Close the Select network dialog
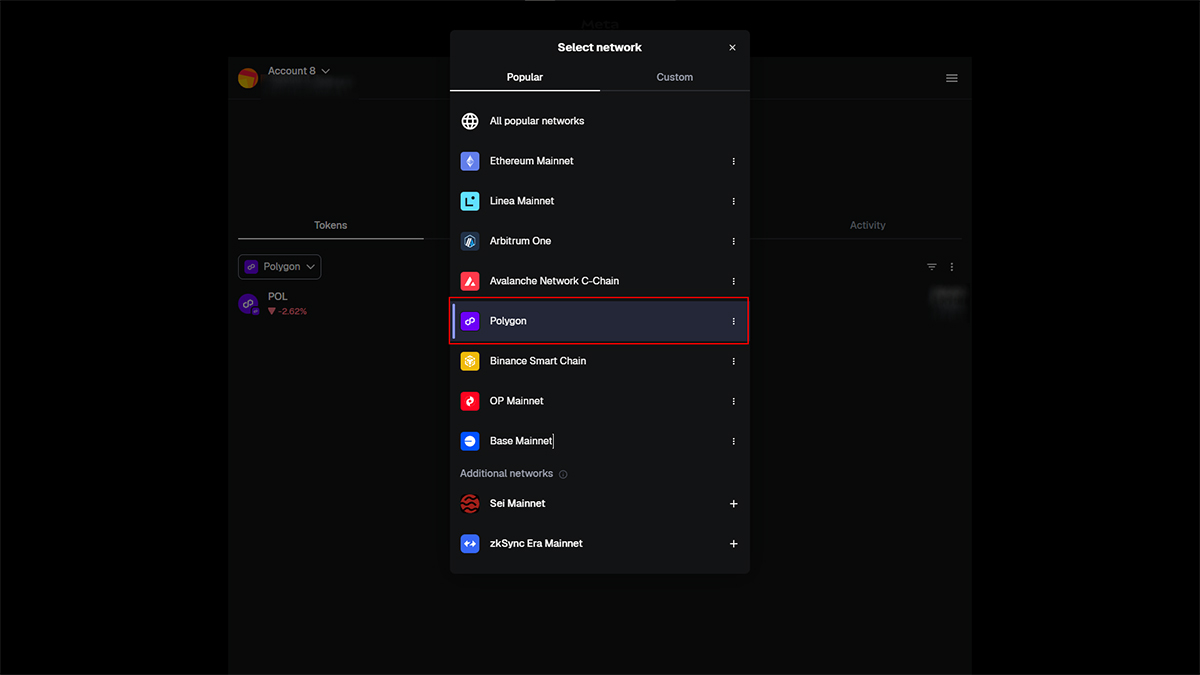 pos(732,47)
